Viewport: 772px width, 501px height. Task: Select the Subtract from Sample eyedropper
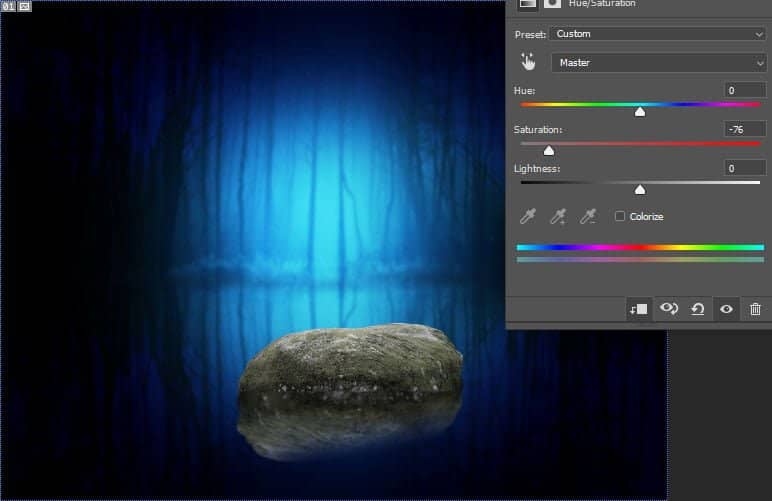(x=589, y=216)
